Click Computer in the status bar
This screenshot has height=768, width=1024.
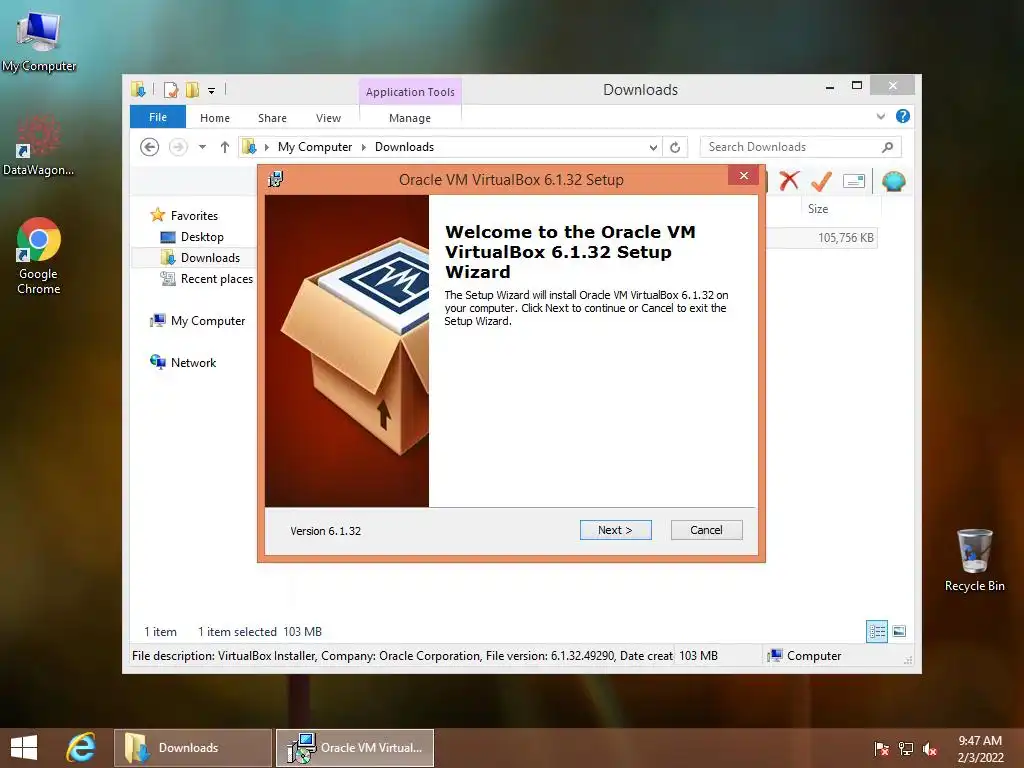[x=806, y=656]
